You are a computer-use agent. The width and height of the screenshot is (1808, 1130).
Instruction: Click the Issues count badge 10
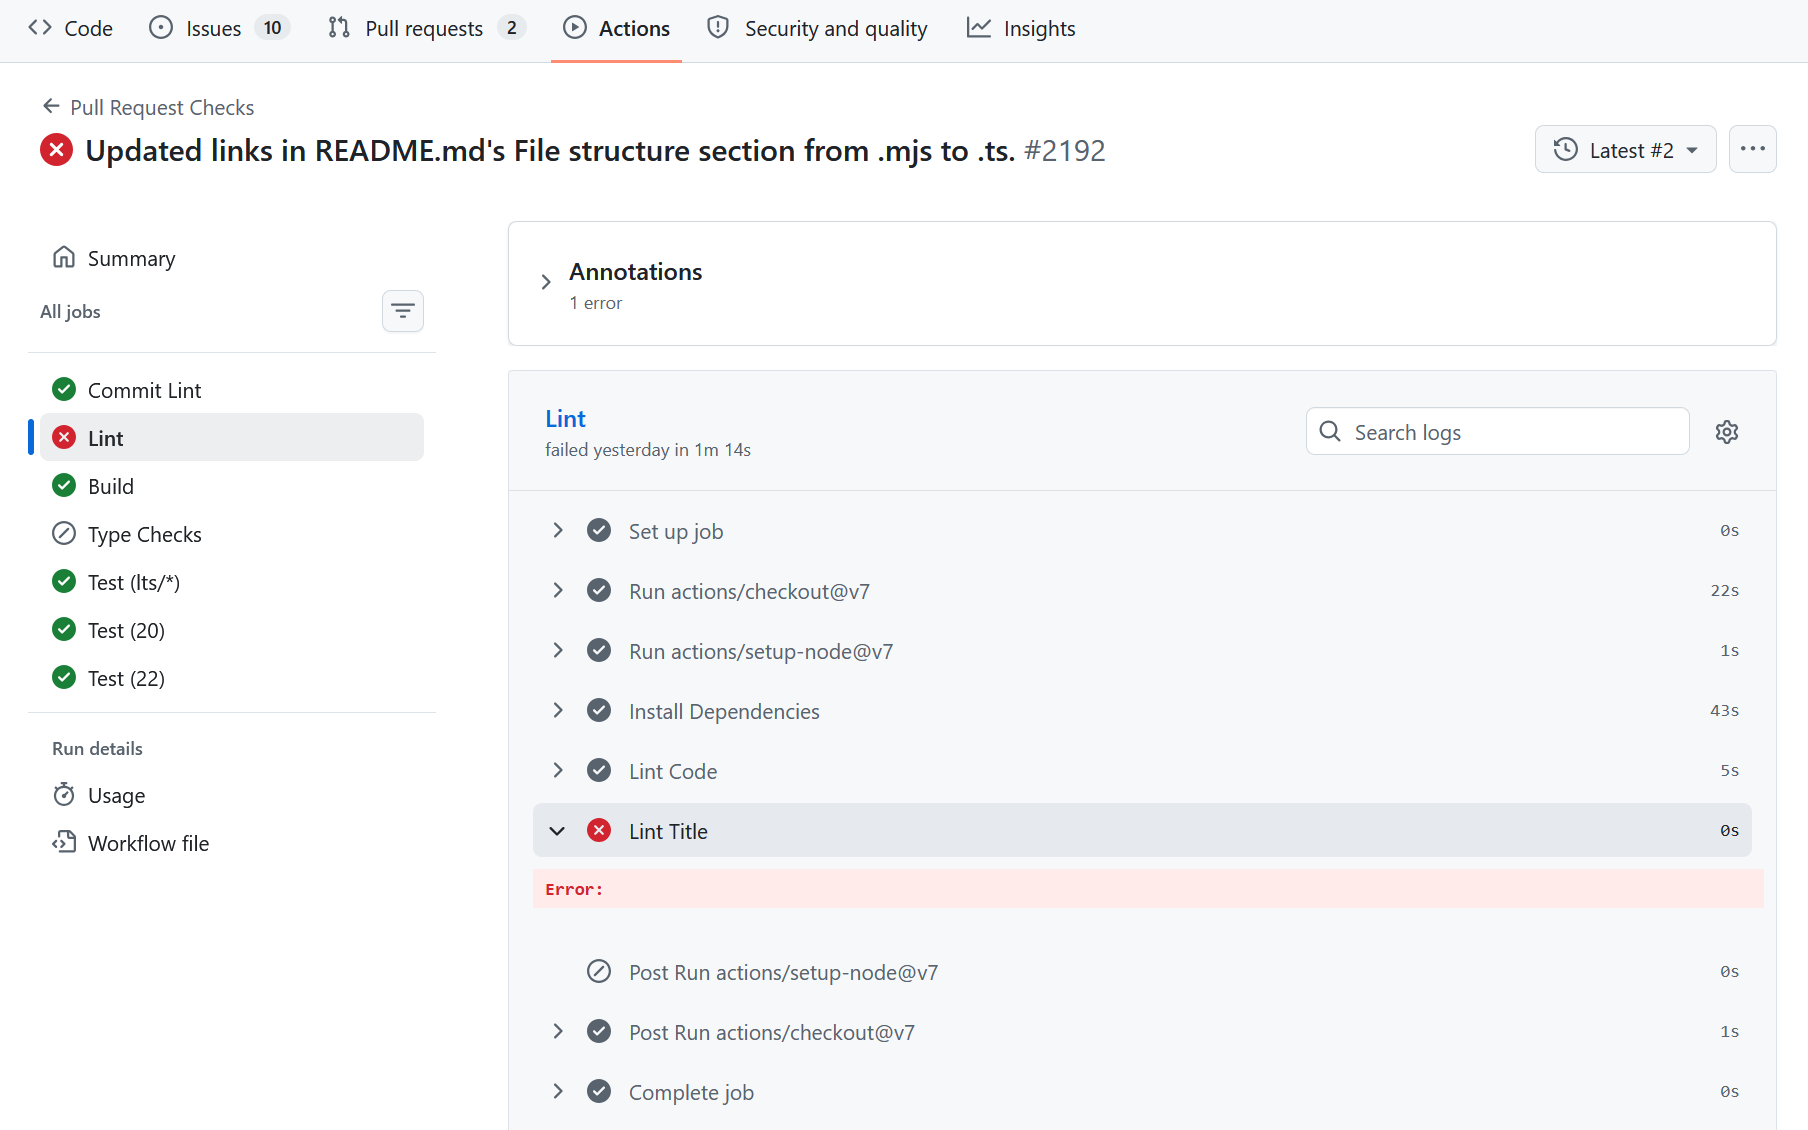[x=272, y=28]
